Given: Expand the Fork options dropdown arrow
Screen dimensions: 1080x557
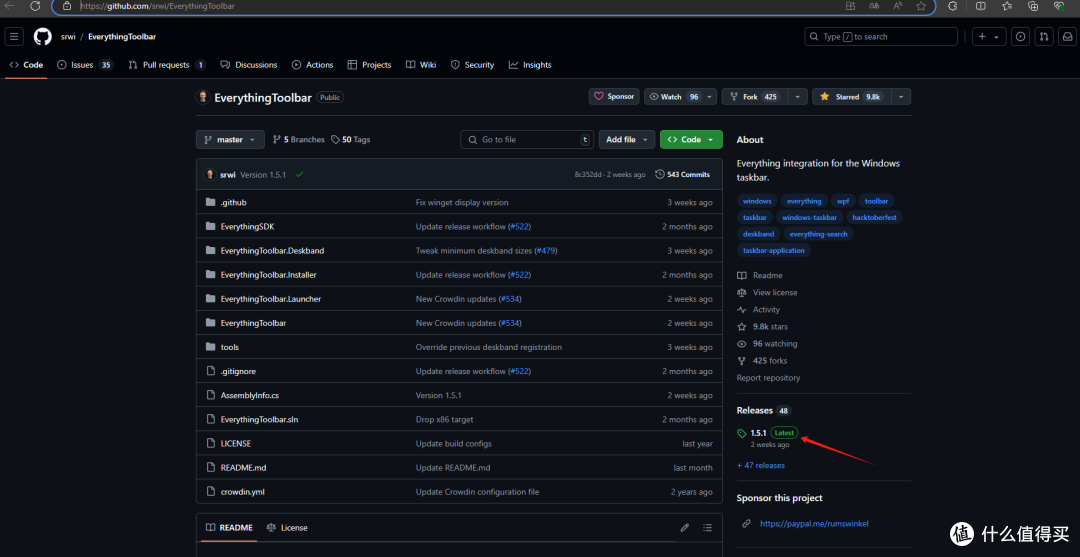Looking at the screenshot, I should coord(798,97).
